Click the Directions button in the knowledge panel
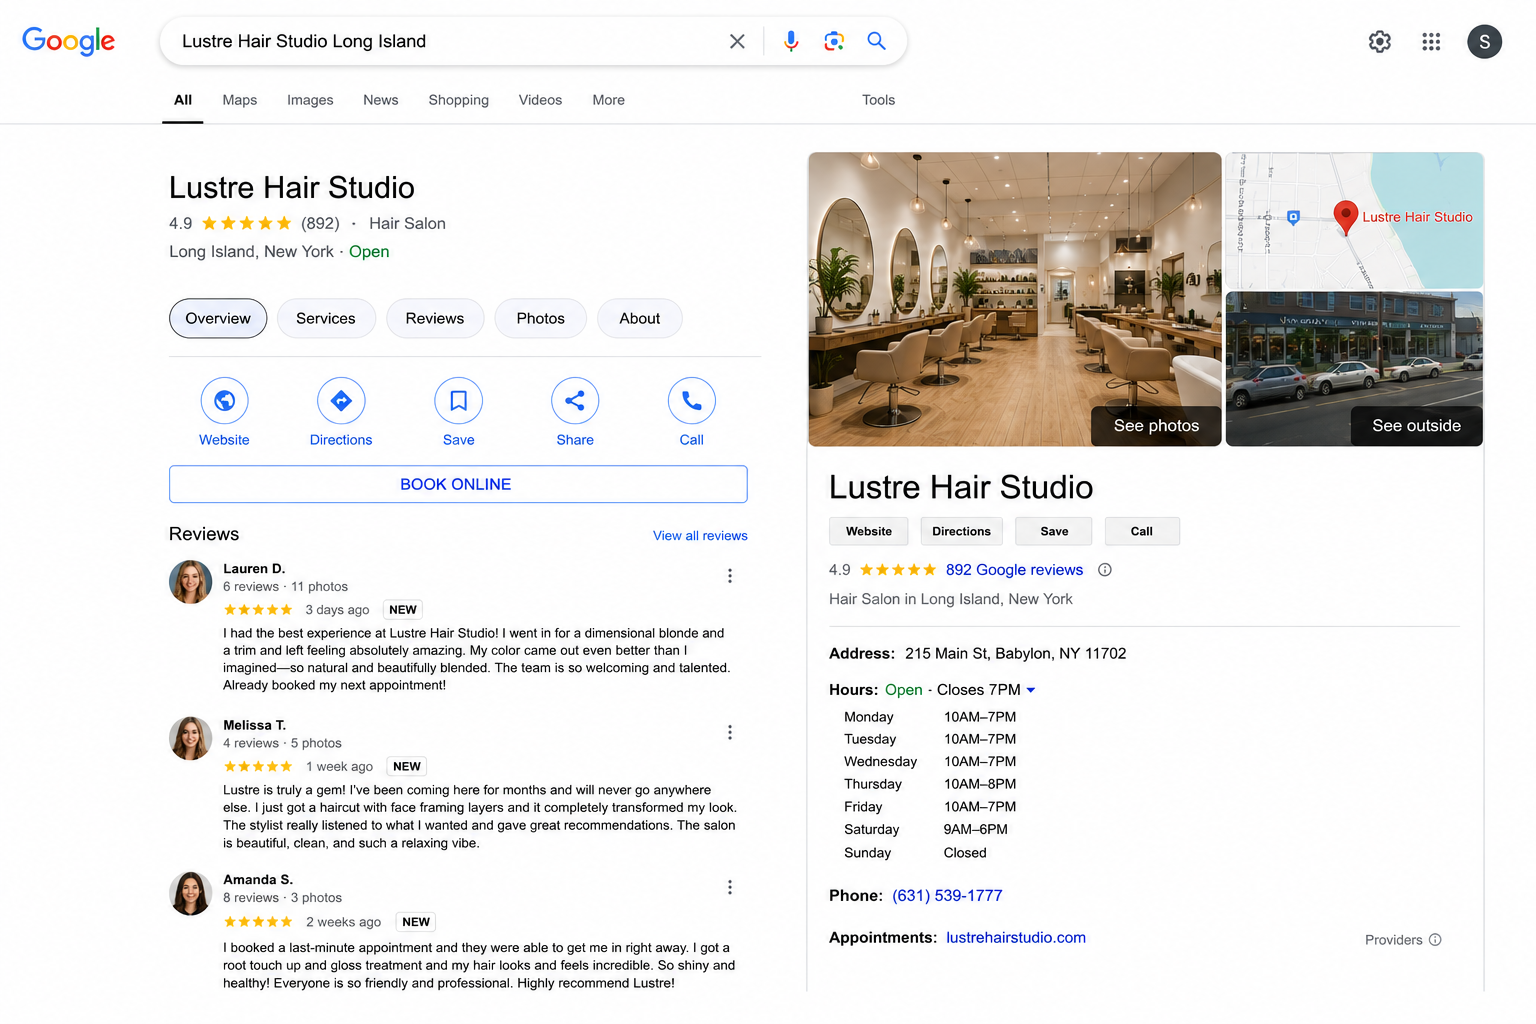The image size is (1536, 1024). [x=962, y=531]
